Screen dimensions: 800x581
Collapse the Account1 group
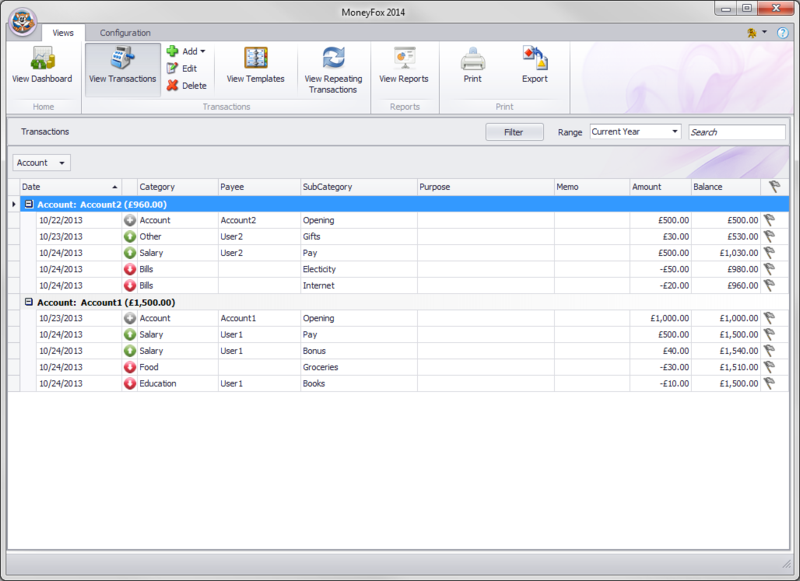point(29,302)
